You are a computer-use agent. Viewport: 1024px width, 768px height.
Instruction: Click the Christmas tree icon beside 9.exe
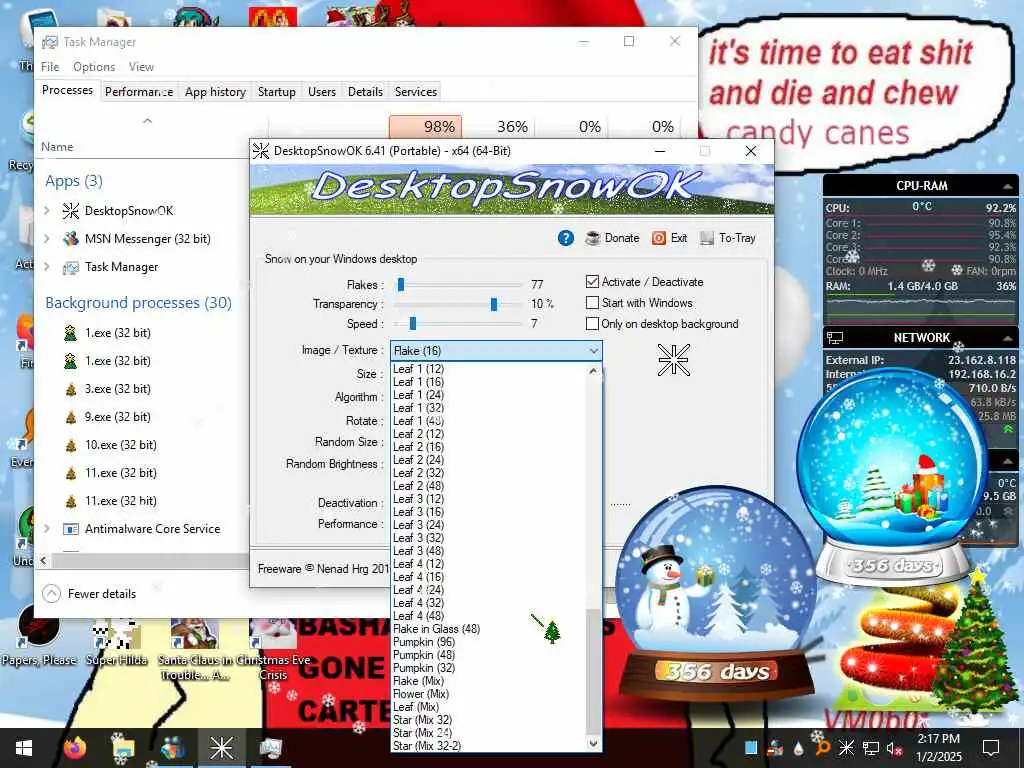(71, 417)
